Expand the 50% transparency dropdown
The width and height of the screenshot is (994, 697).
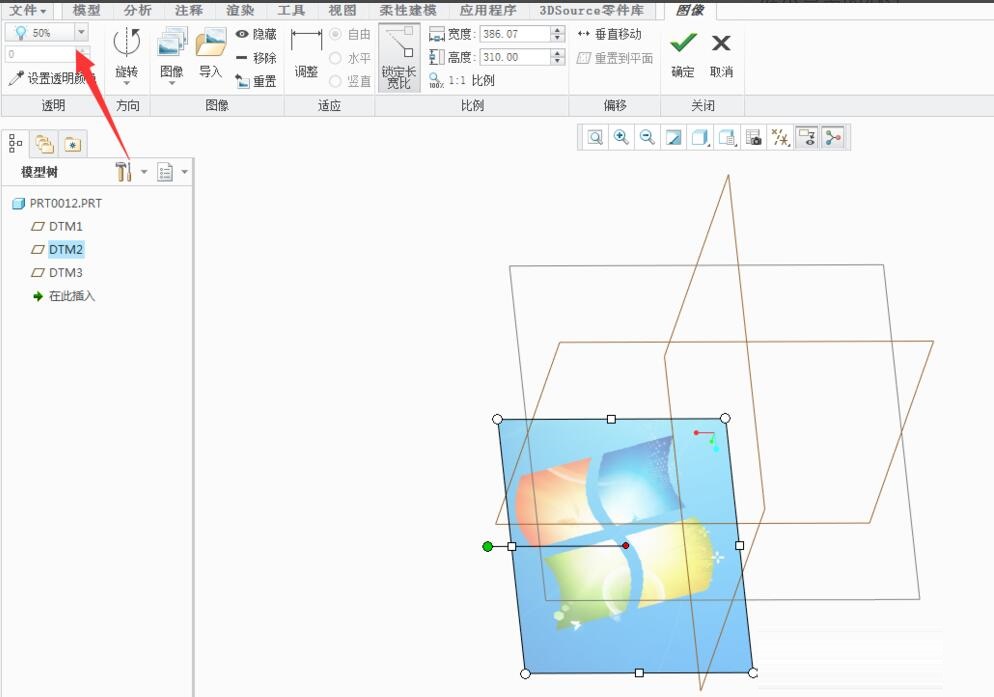pos(82,33)
